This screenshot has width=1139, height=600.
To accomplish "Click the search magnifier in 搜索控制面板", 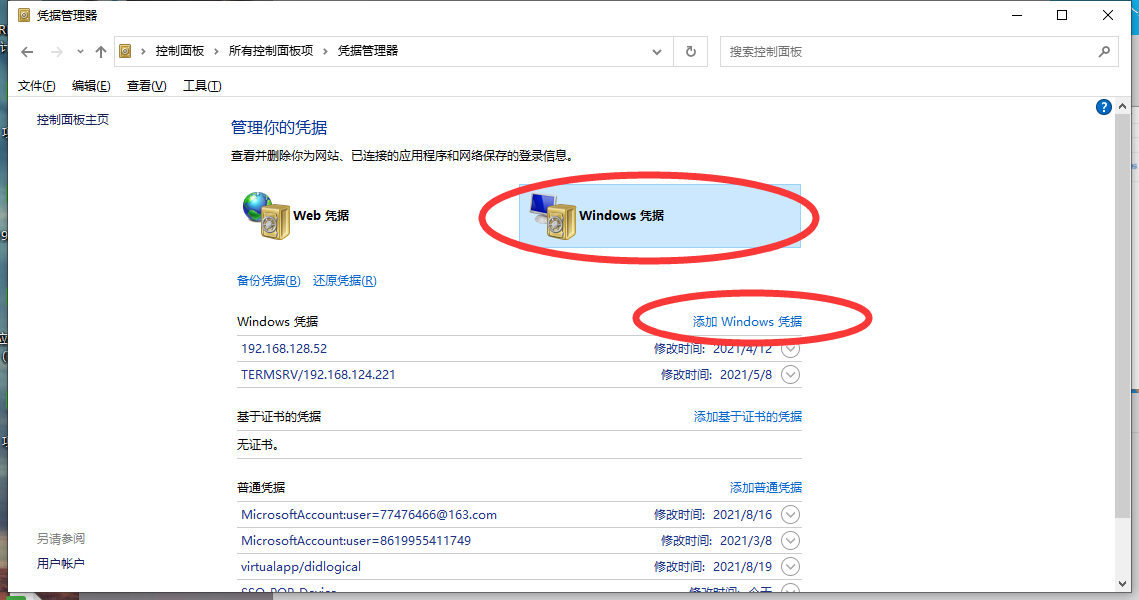I will tap(1104, 51).
